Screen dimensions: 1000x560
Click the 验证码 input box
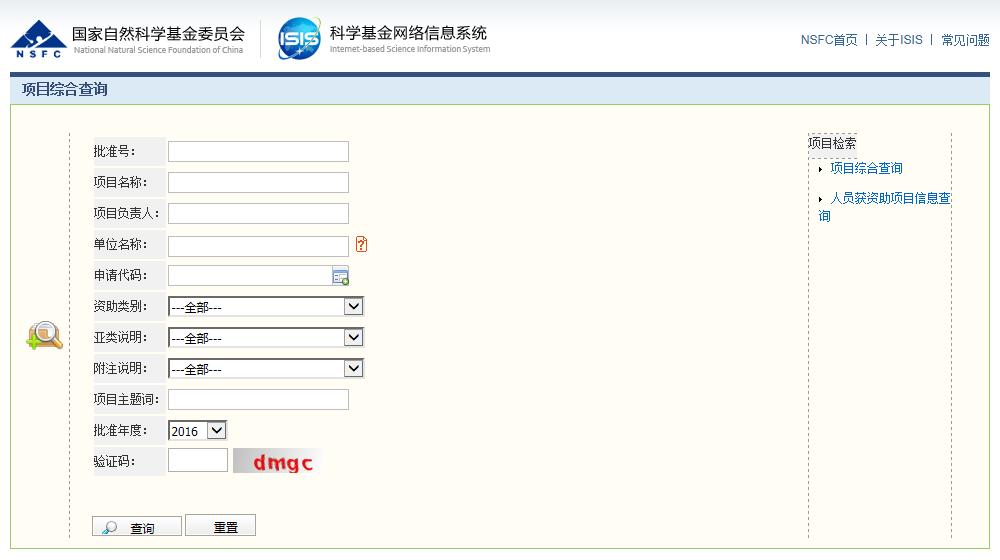pos(198,461)
